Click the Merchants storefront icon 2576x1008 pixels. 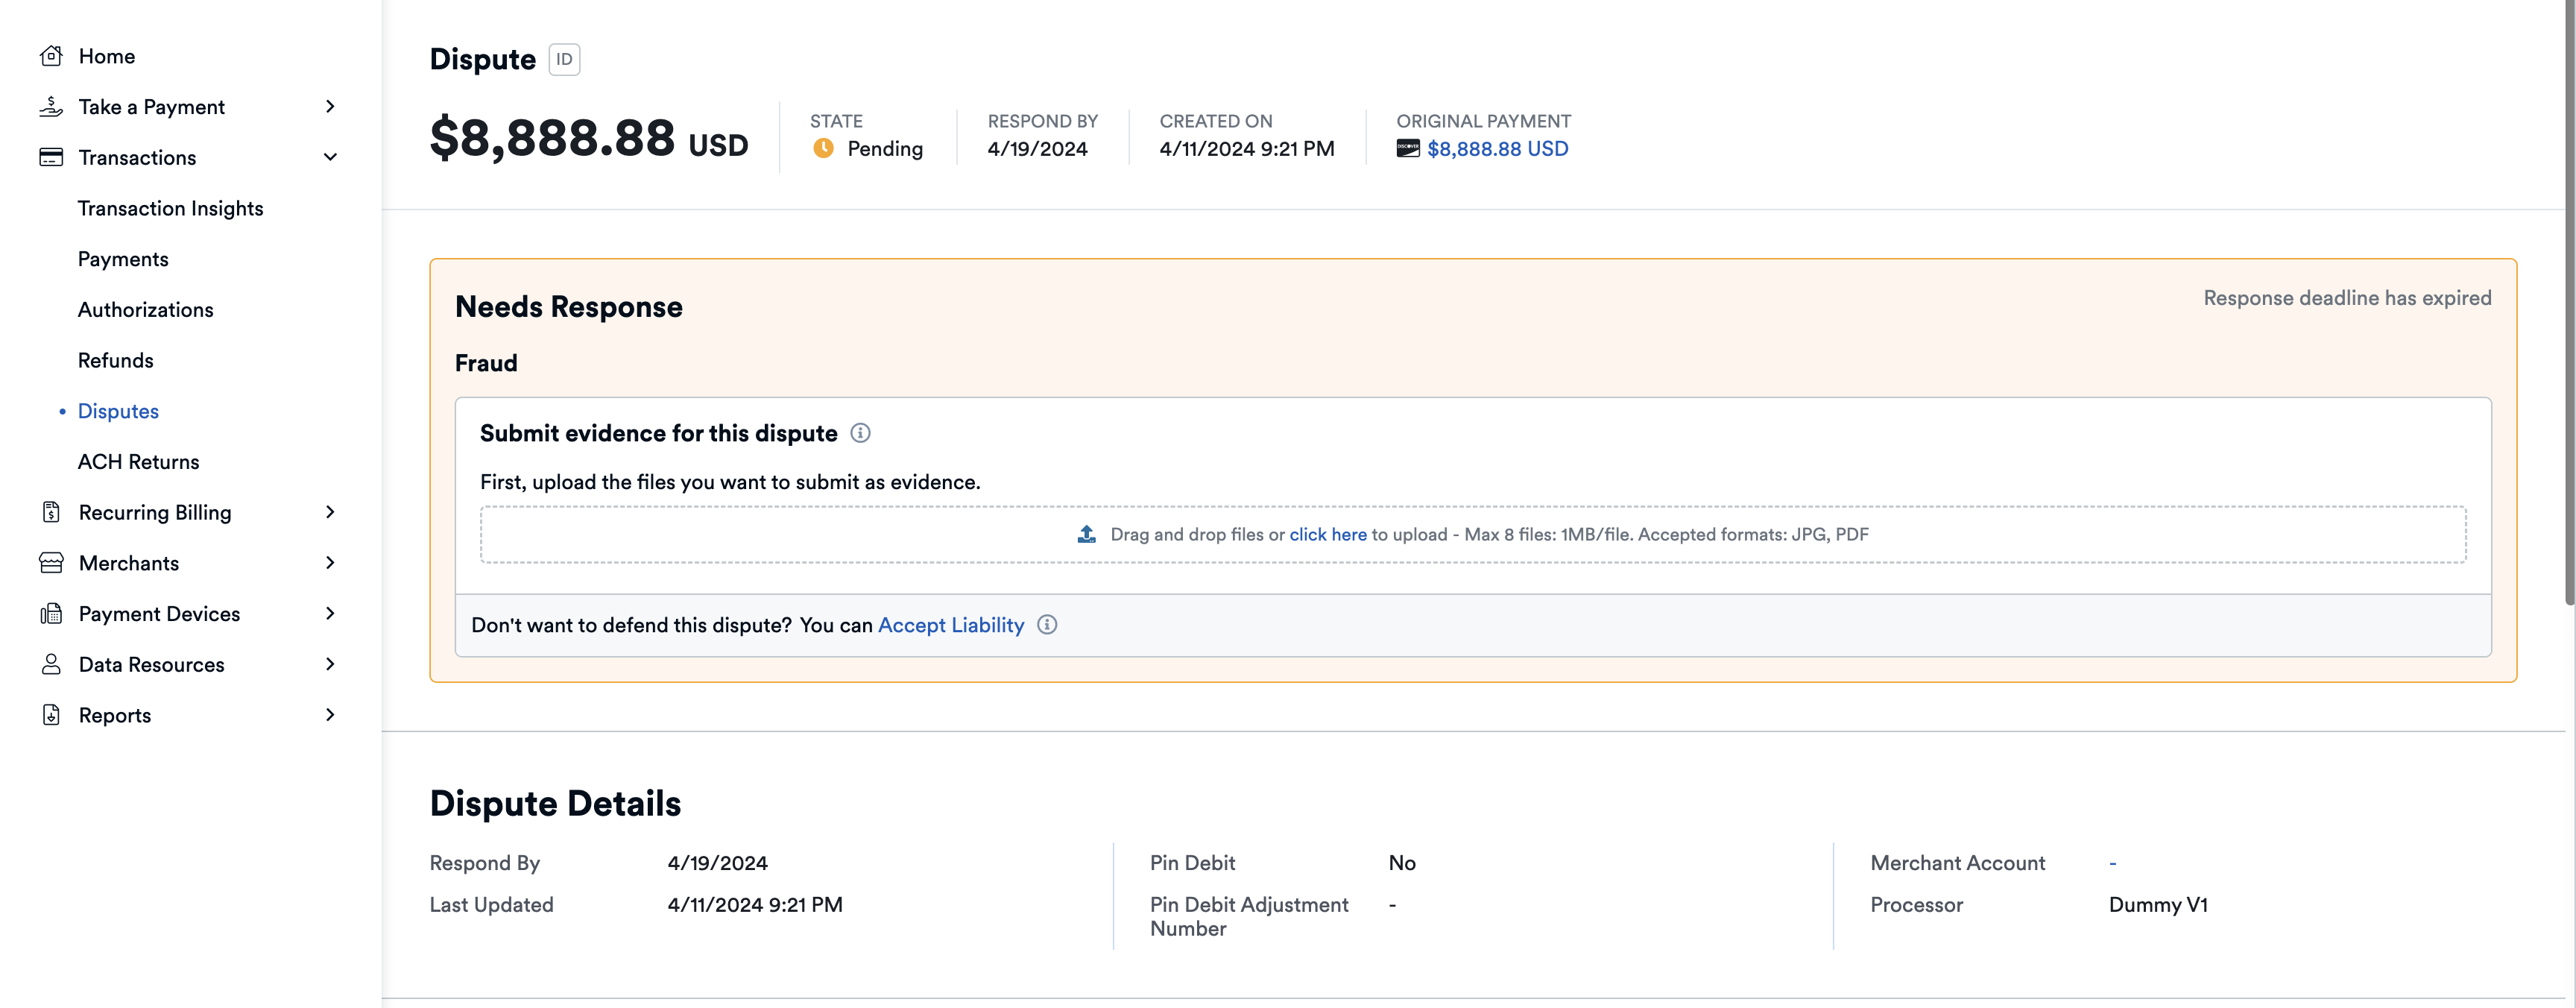click(51, 563)
